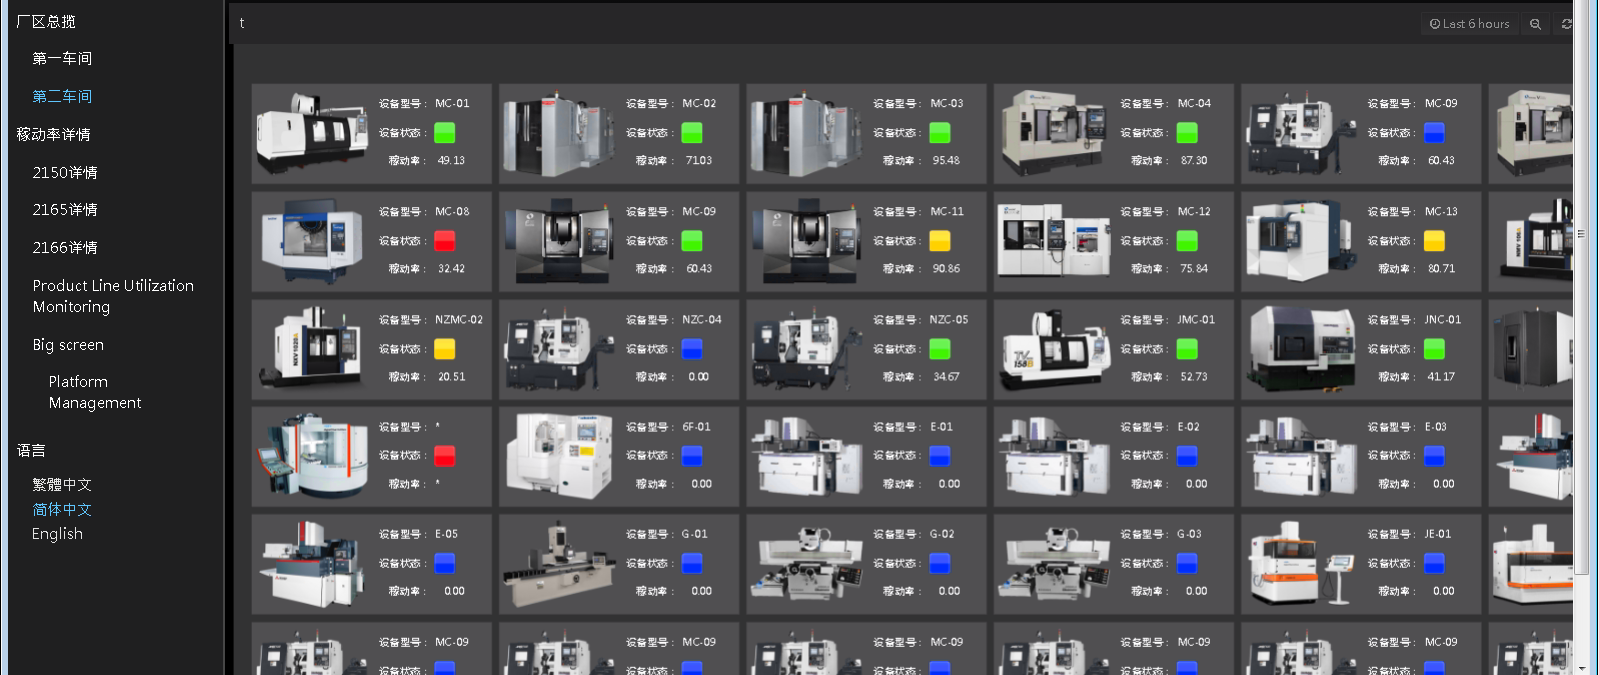Expand the 稼动率详情 section
1599x675 pixels.
point(54,134)
